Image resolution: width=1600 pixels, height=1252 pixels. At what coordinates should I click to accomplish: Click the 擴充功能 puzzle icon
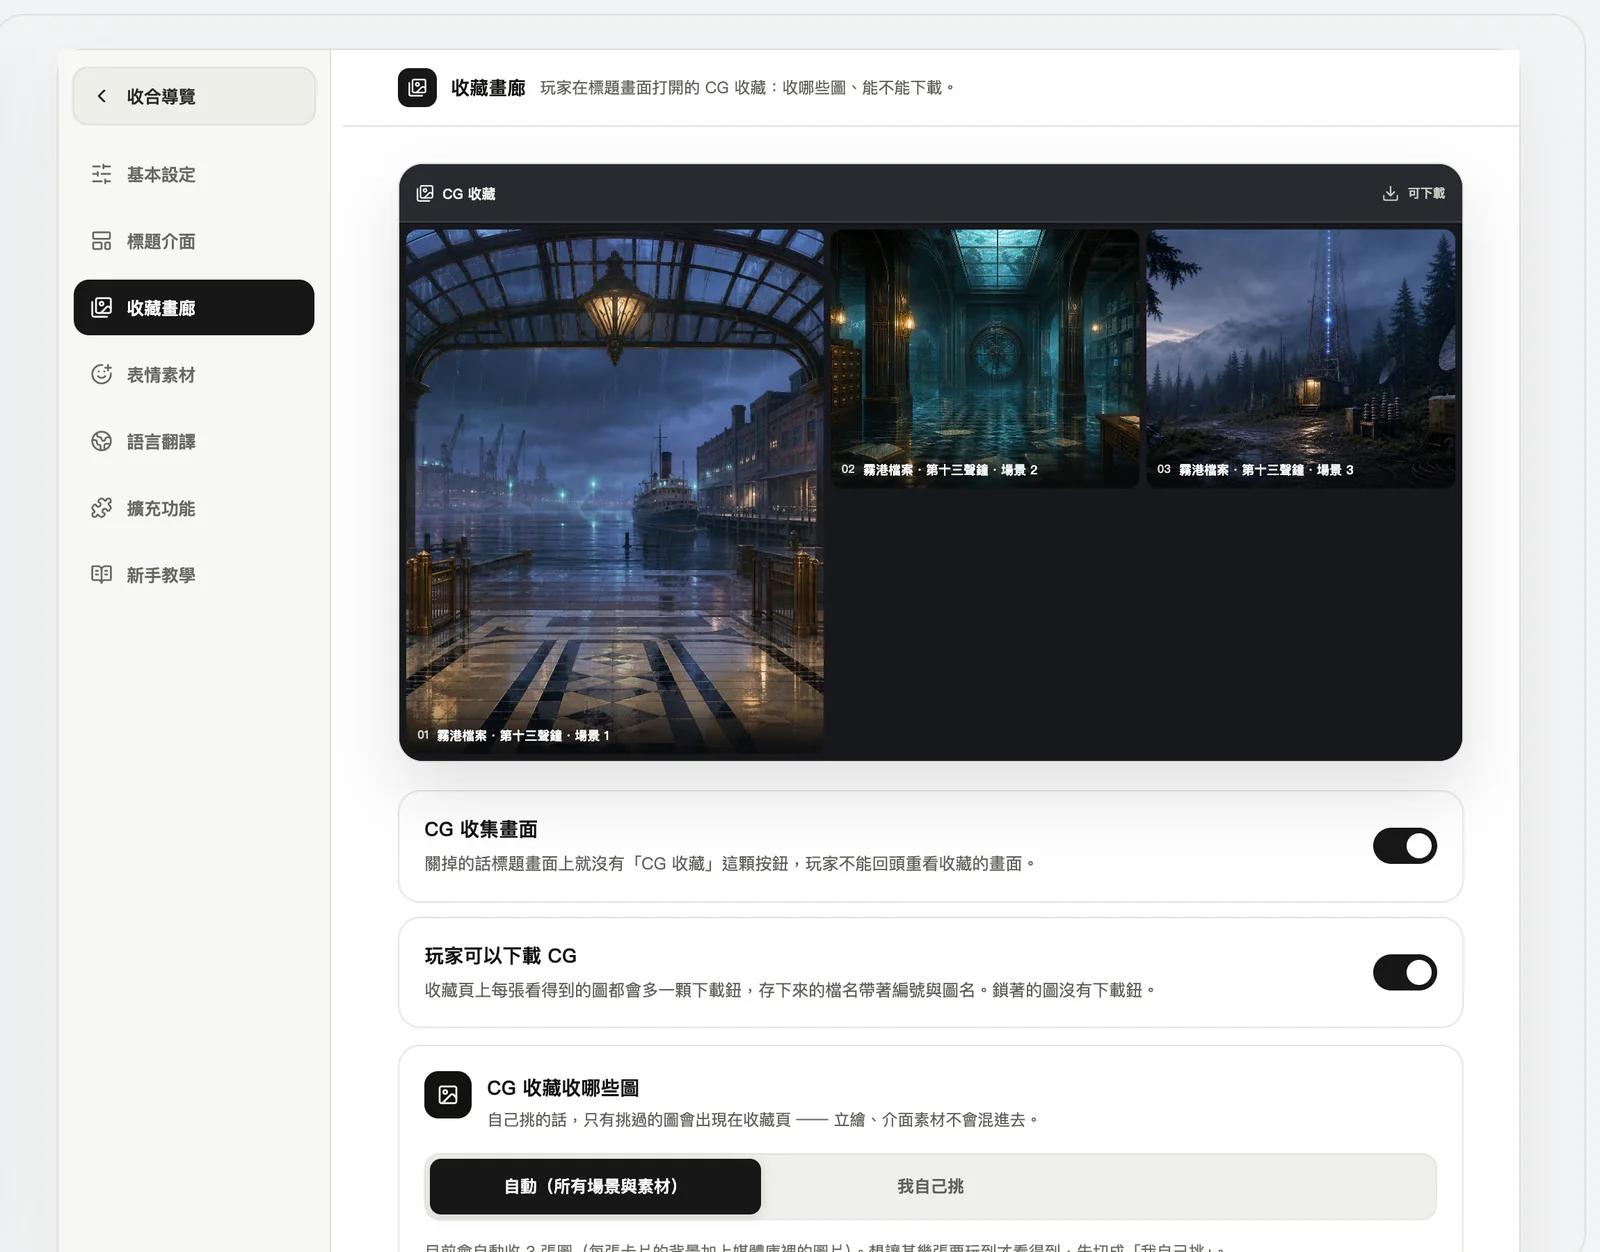click(x=102, y=508)
